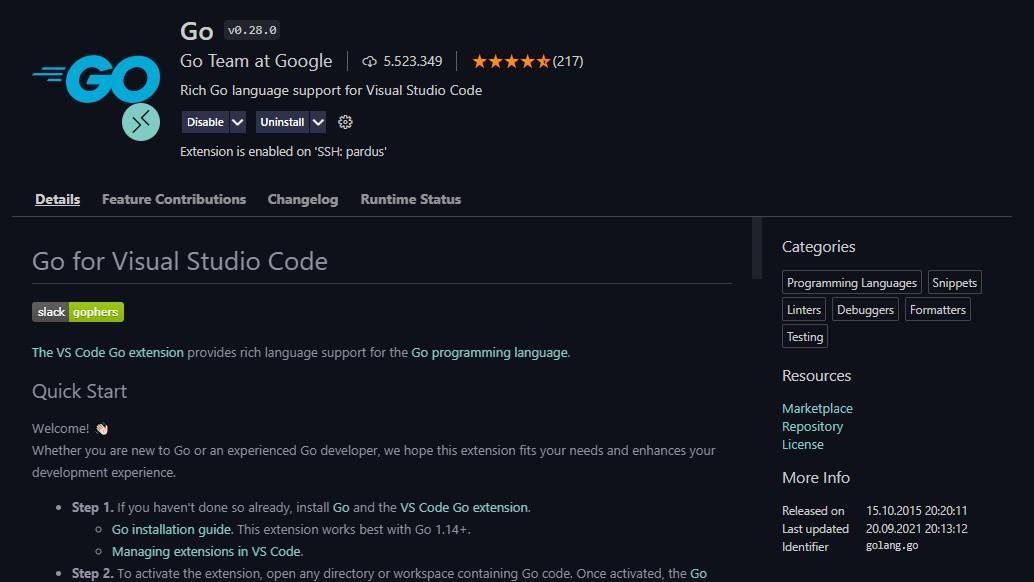1034x582 pixels.
Task: Click the remote indicator badge on Go logo
Action: click(140, 122)
